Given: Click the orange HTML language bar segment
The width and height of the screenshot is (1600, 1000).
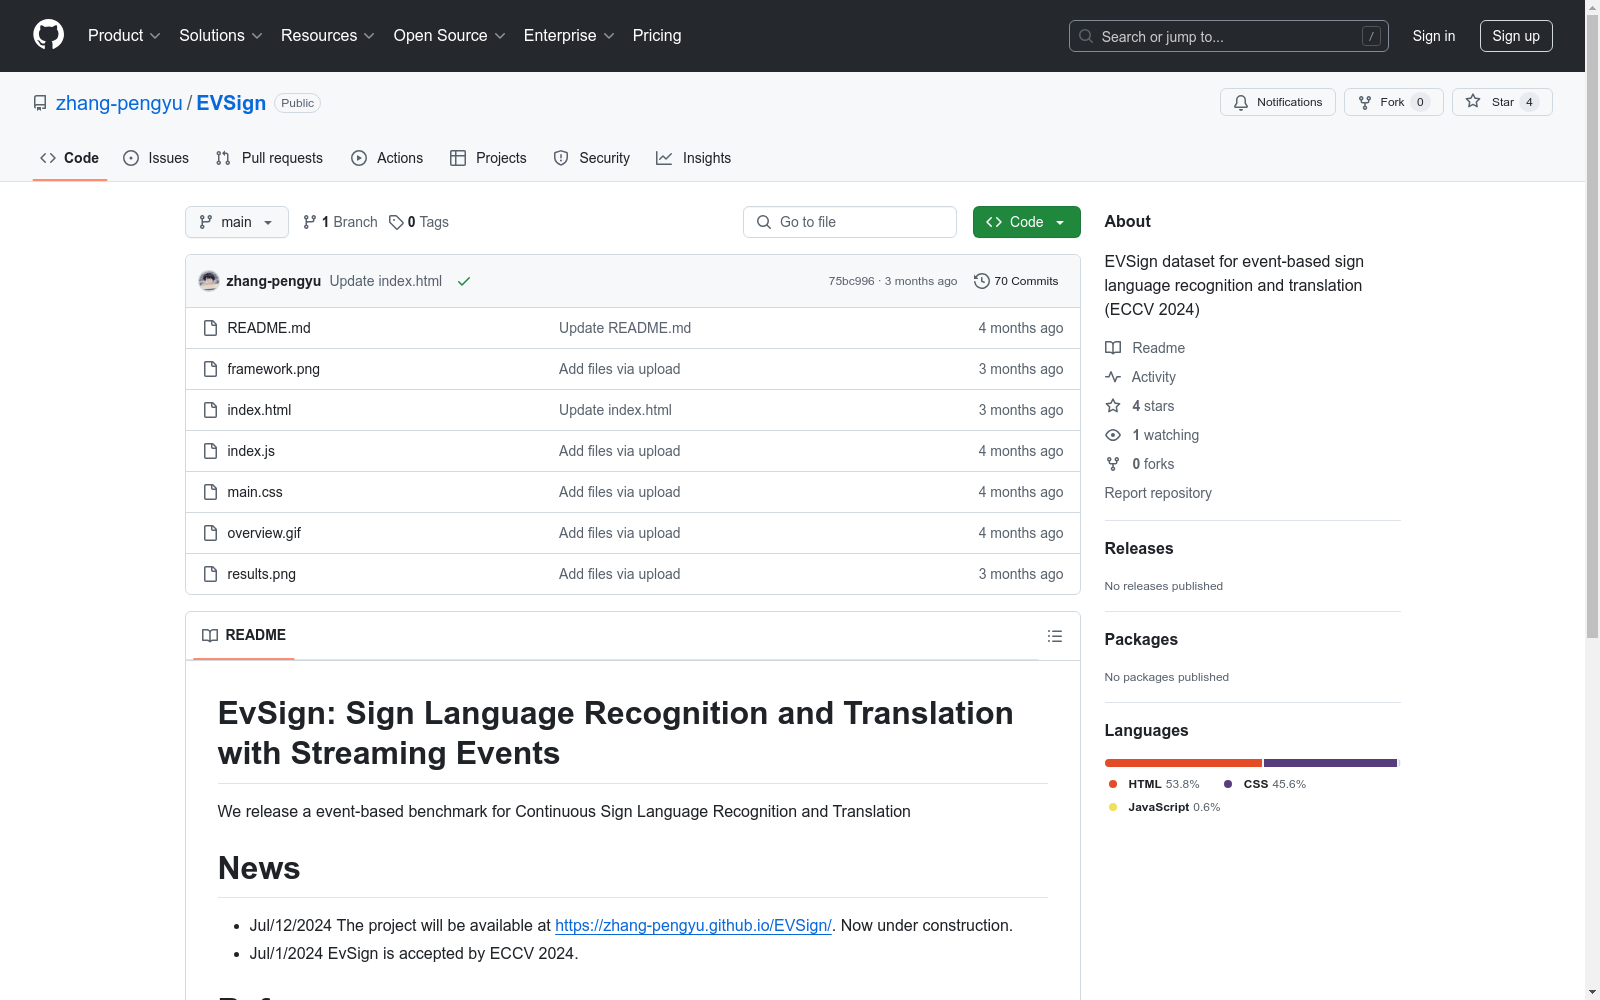Looking at the screenshot, I should point(1183,763).
